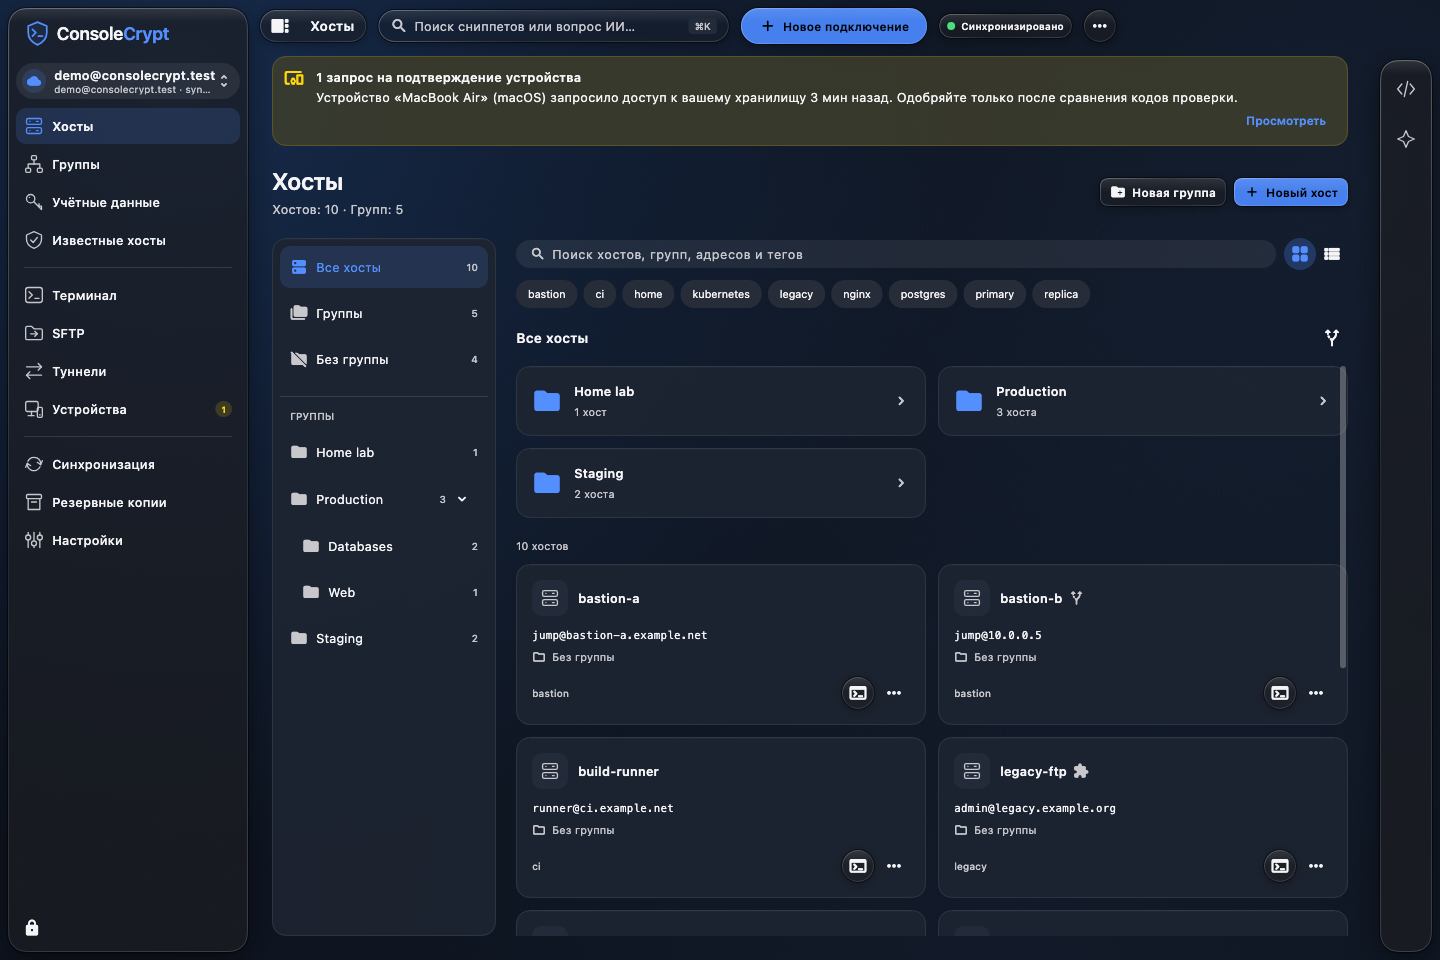This screenshot has width=1440, height=960.
Task: Click the Staging folder icon in the host grid
Action: [x=547, y=483]
